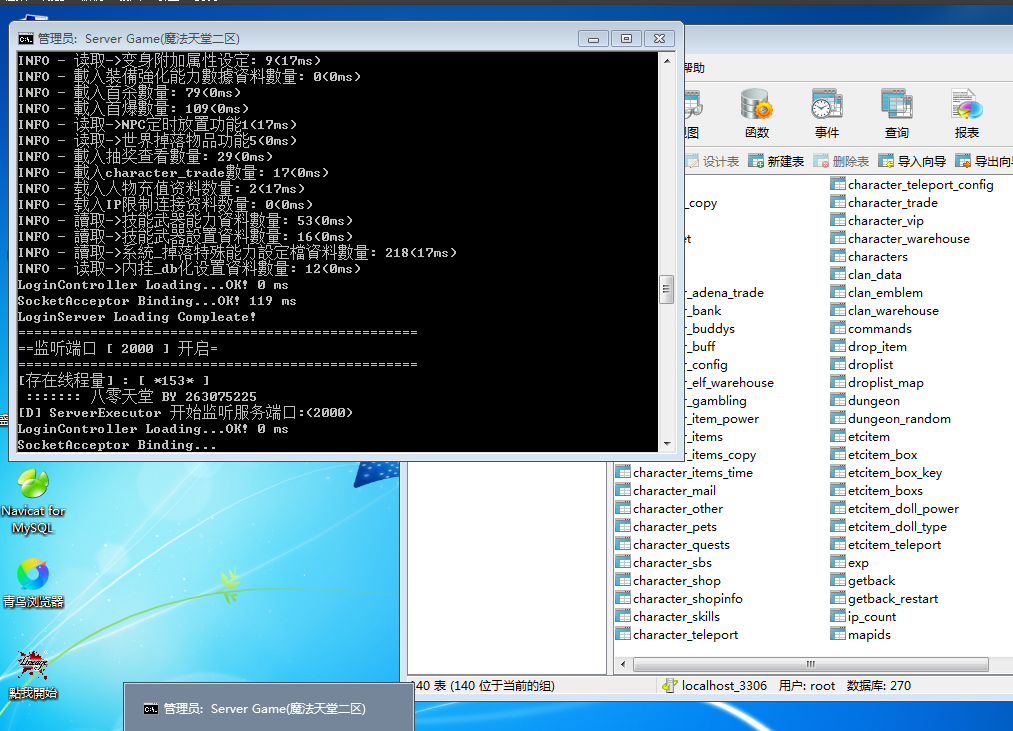This screenshot has width=1013, height=731.
Task: Select the etcitem_doll_power table
Action: pos(895,509)
